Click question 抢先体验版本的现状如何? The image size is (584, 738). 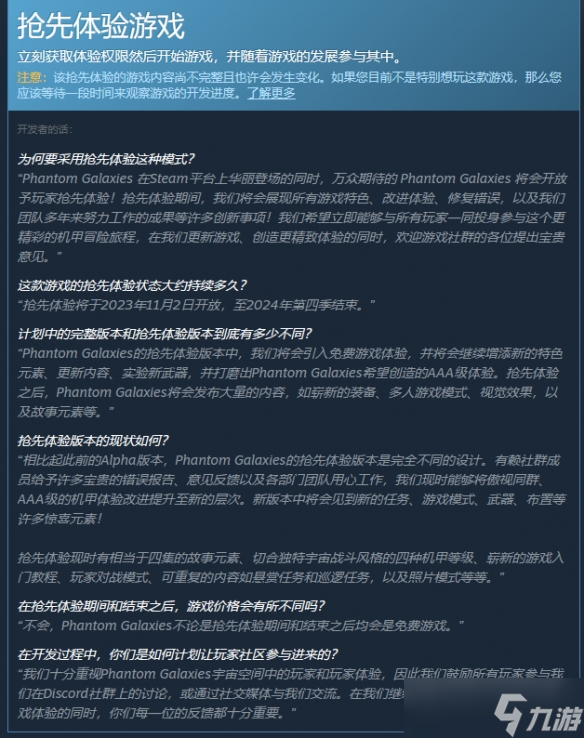pyautogui.click(x=93, y=441)
